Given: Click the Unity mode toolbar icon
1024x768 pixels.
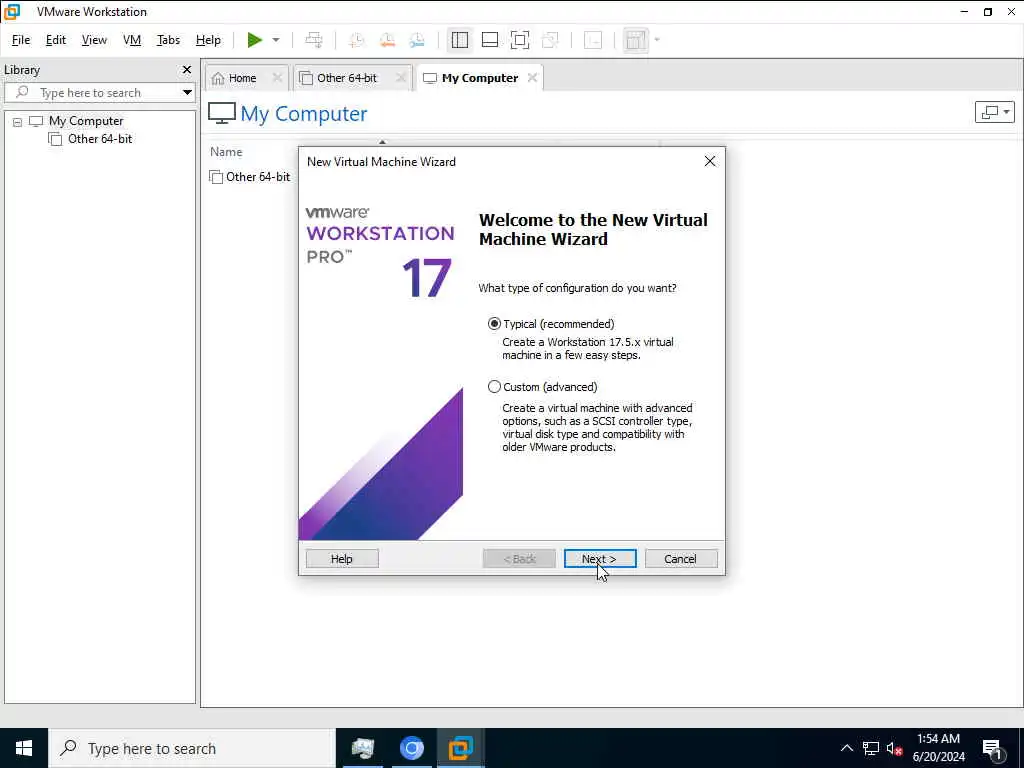Looking at the screenshot, I should click(x=551, y=40).
